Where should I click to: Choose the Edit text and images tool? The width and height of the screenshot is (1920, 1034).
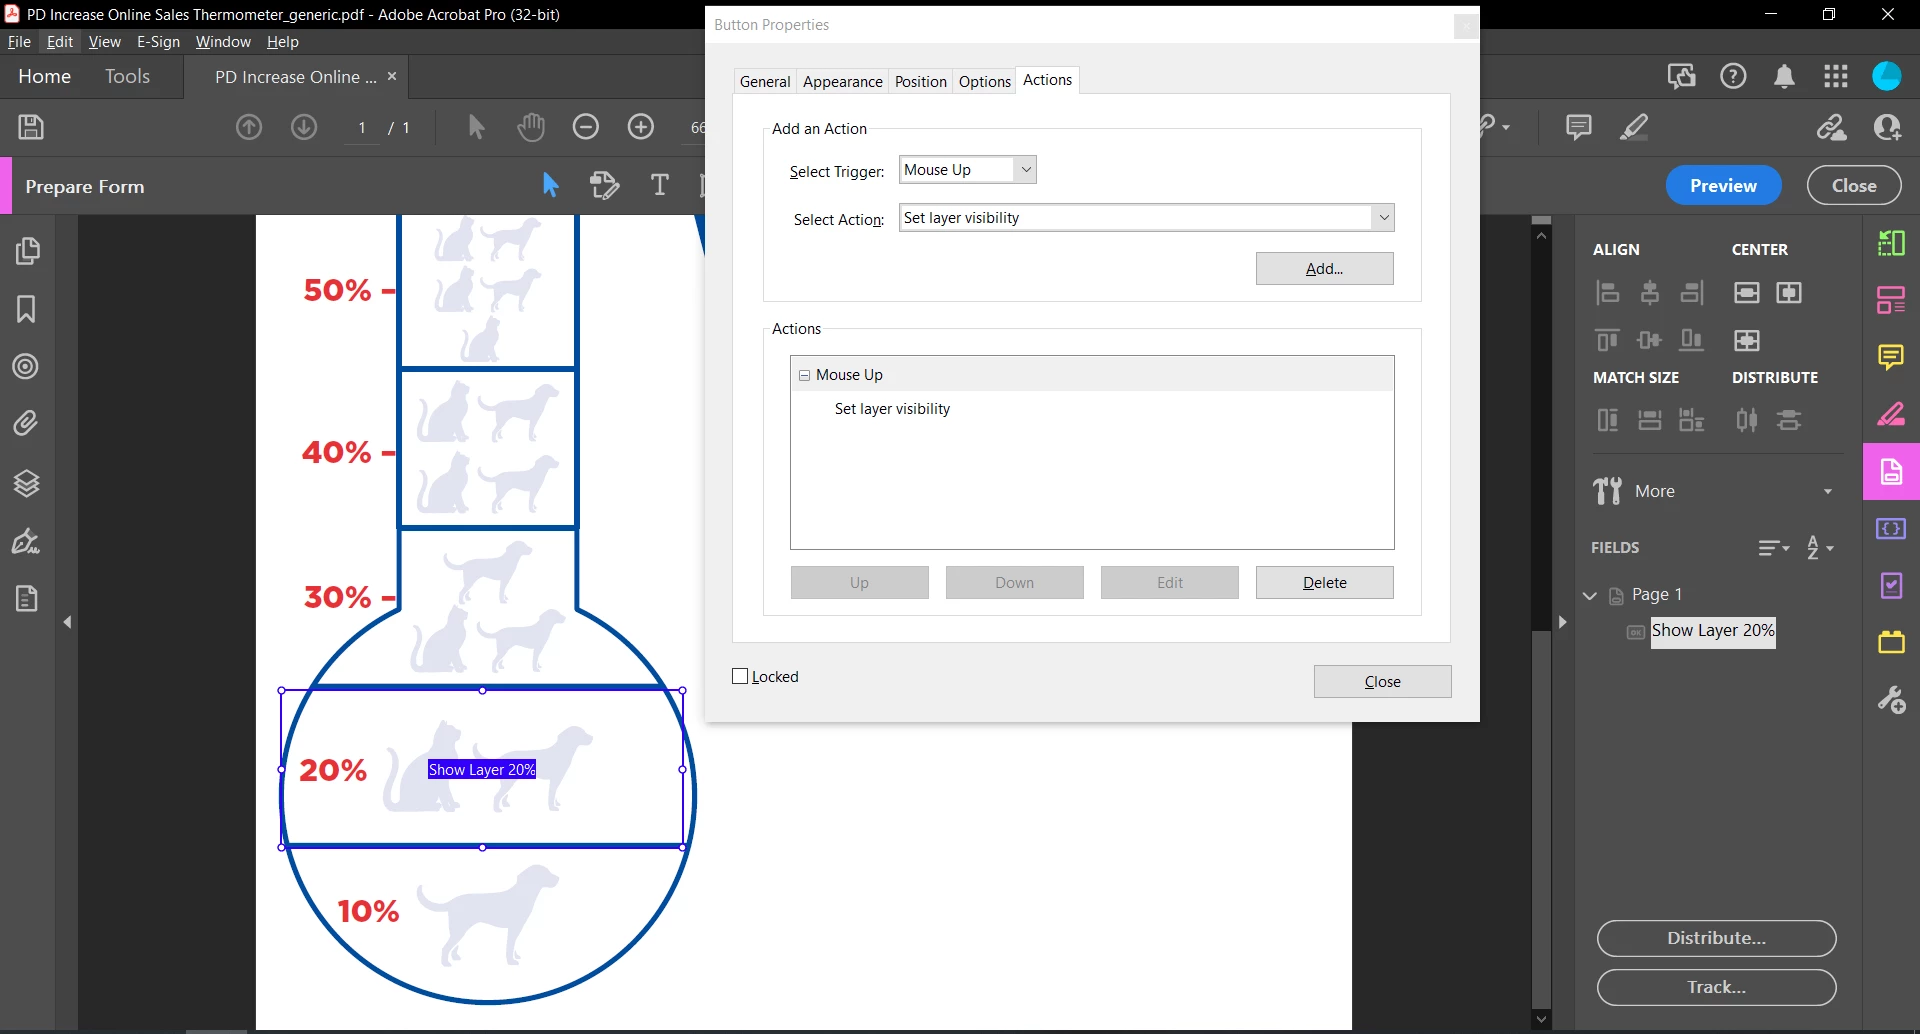[x=605, y=185]
